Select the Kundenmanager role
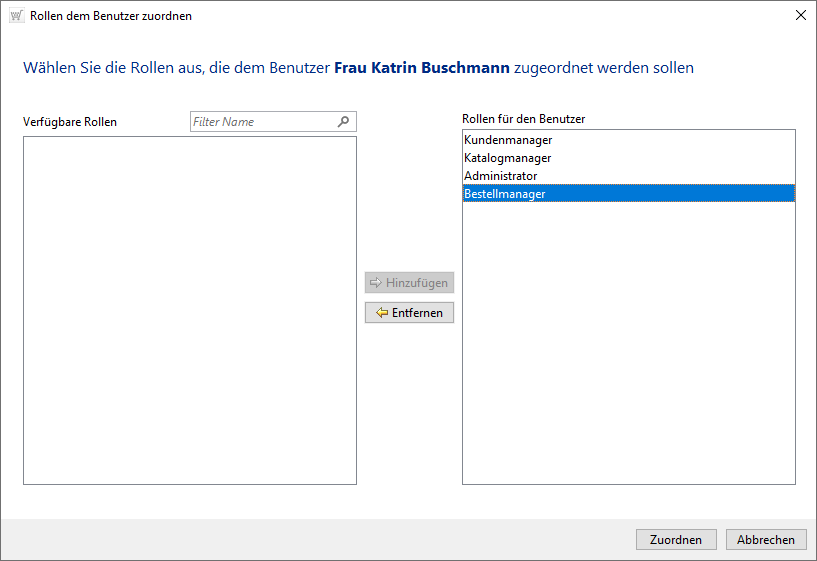817x561 pixels. click(508, 140)
